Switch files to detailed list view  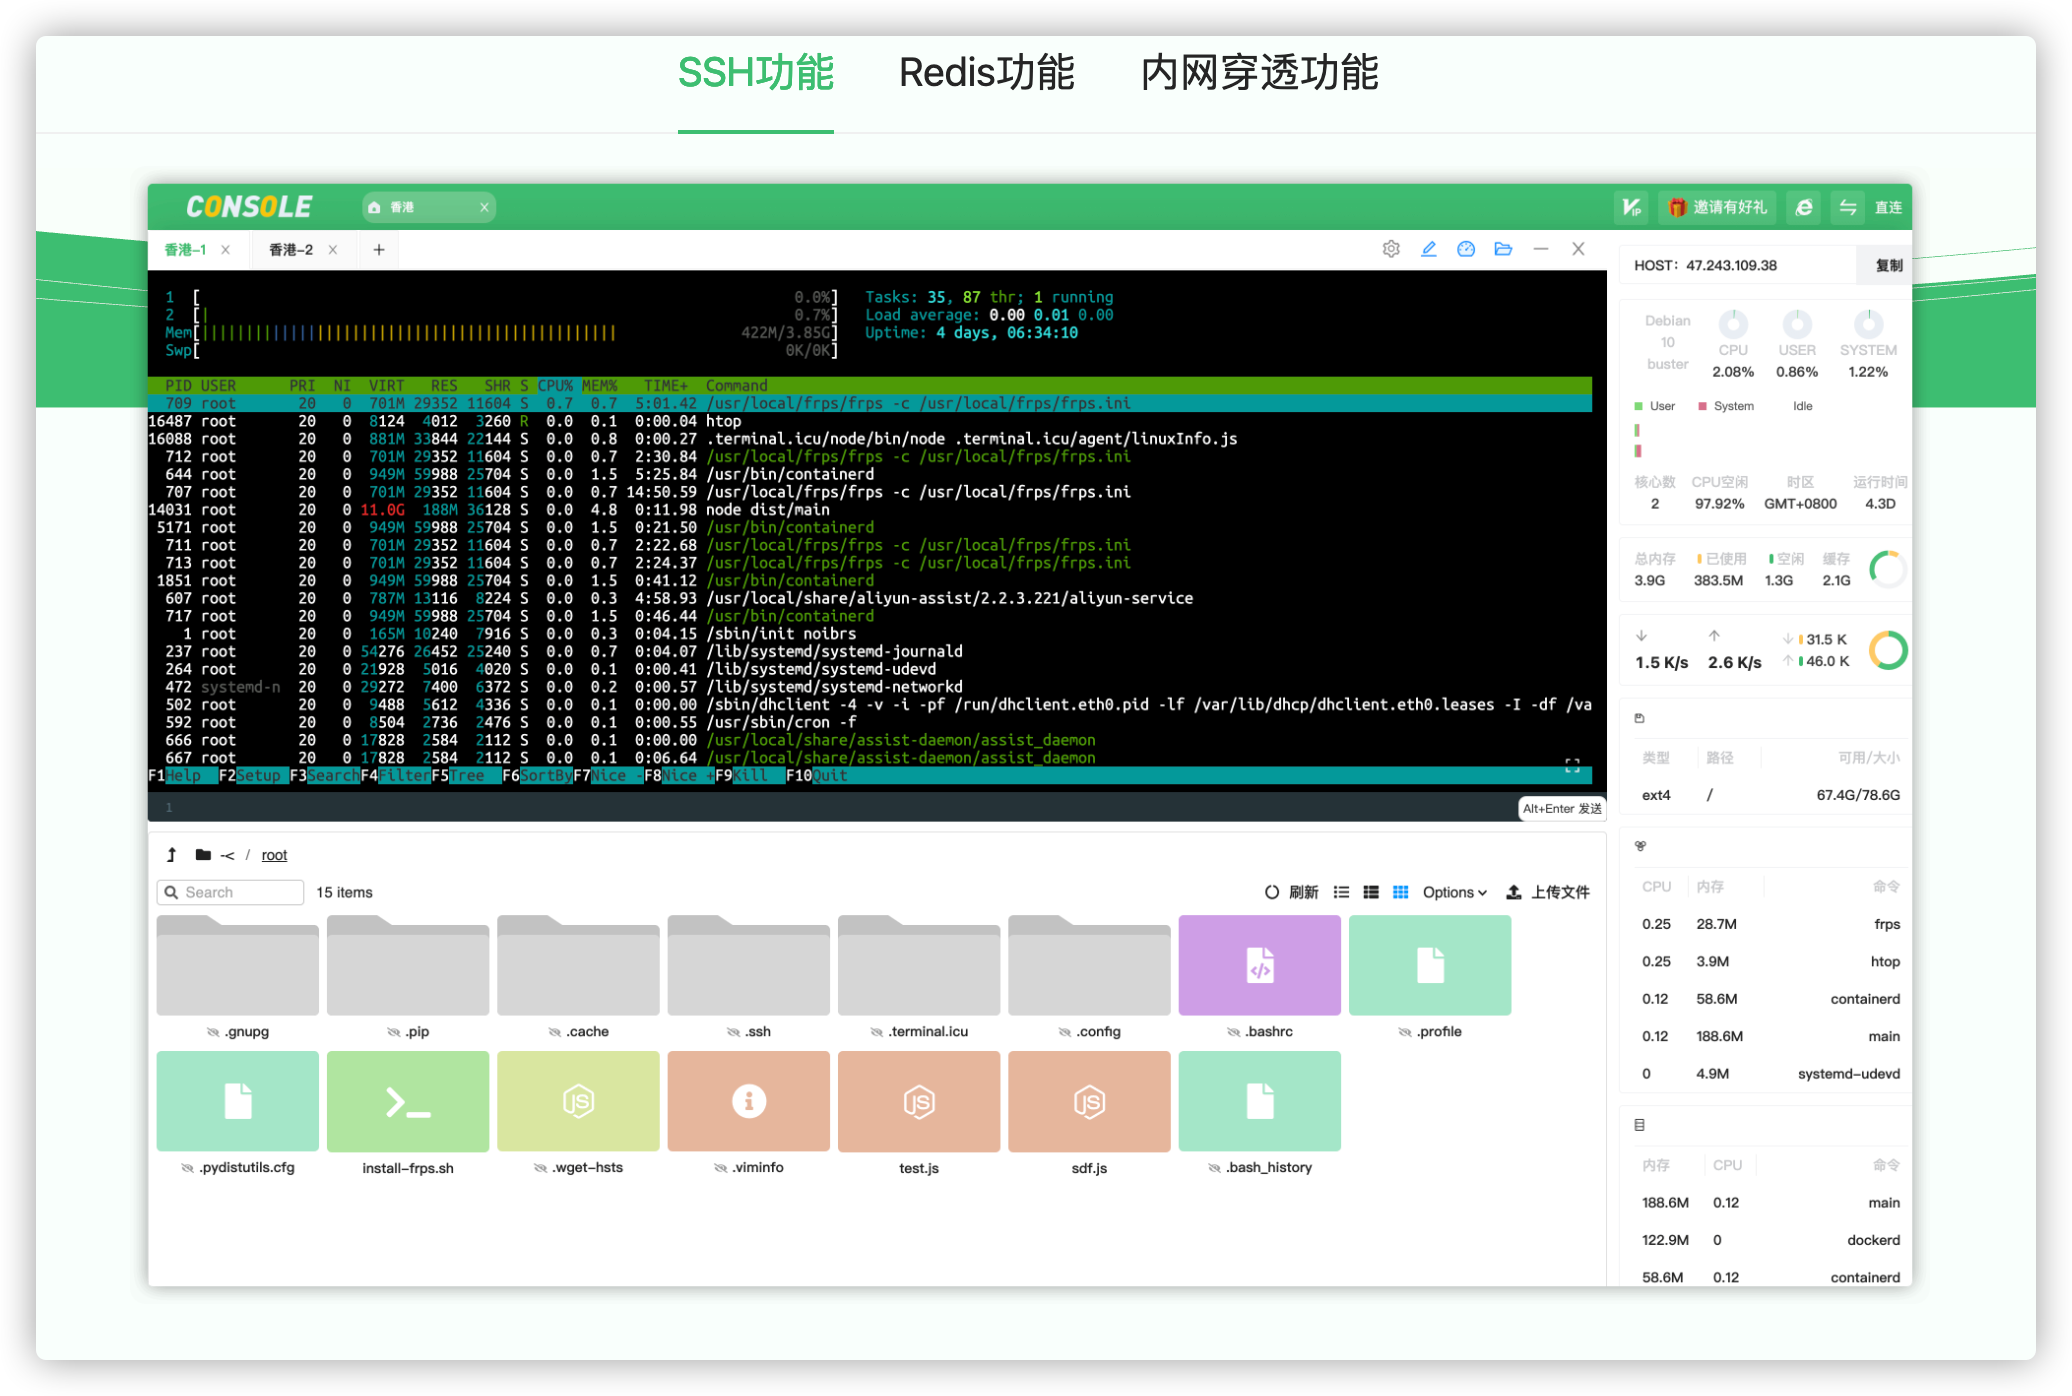click(1370, 891)
